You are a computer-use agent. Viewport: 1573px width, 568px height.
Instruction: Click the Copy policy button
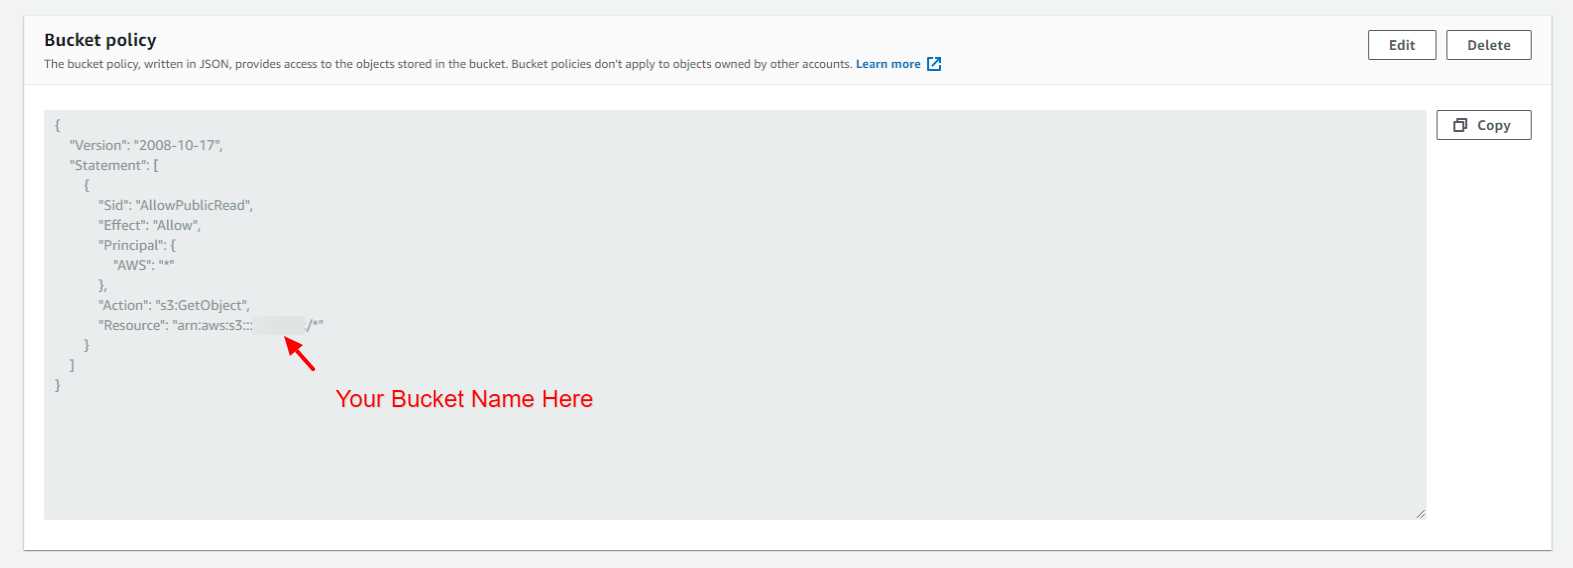(1483, 125)
